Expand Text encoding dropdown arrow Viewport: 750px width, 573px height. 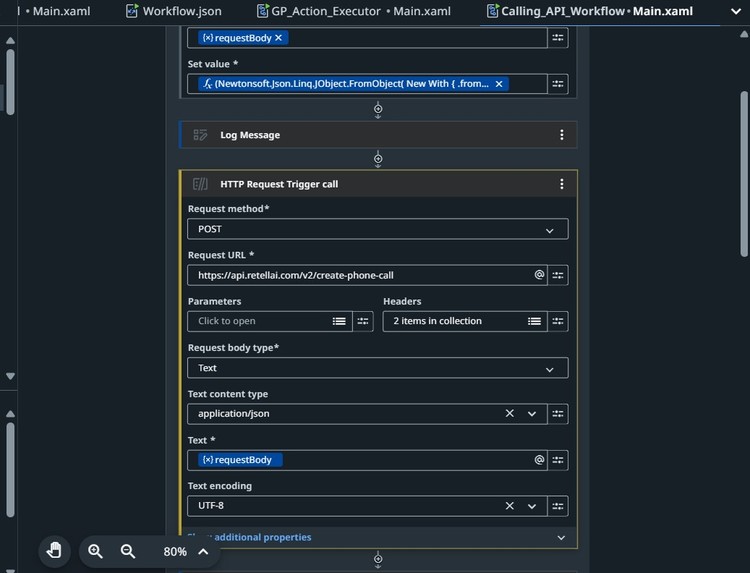click(x=532, y=507)
